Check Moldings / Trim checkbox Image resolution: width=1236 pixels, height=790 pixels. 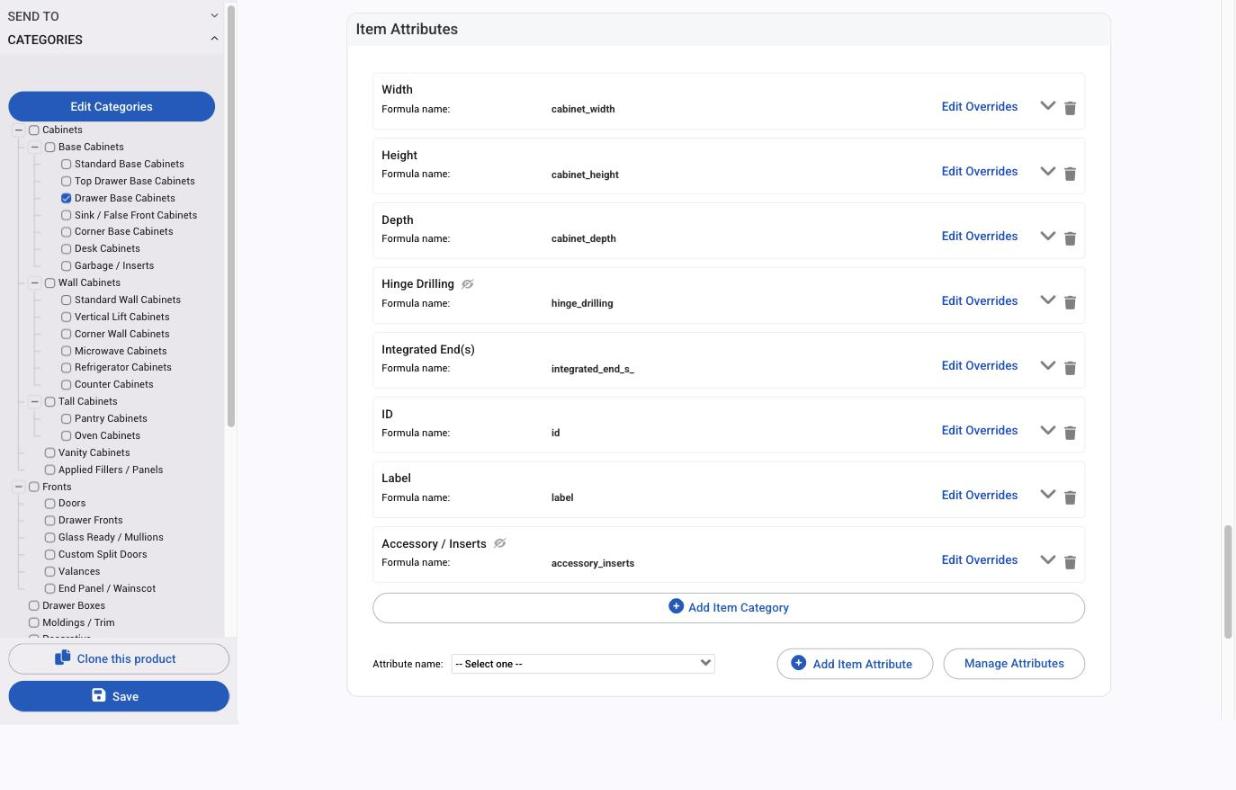tap(34, 623)
